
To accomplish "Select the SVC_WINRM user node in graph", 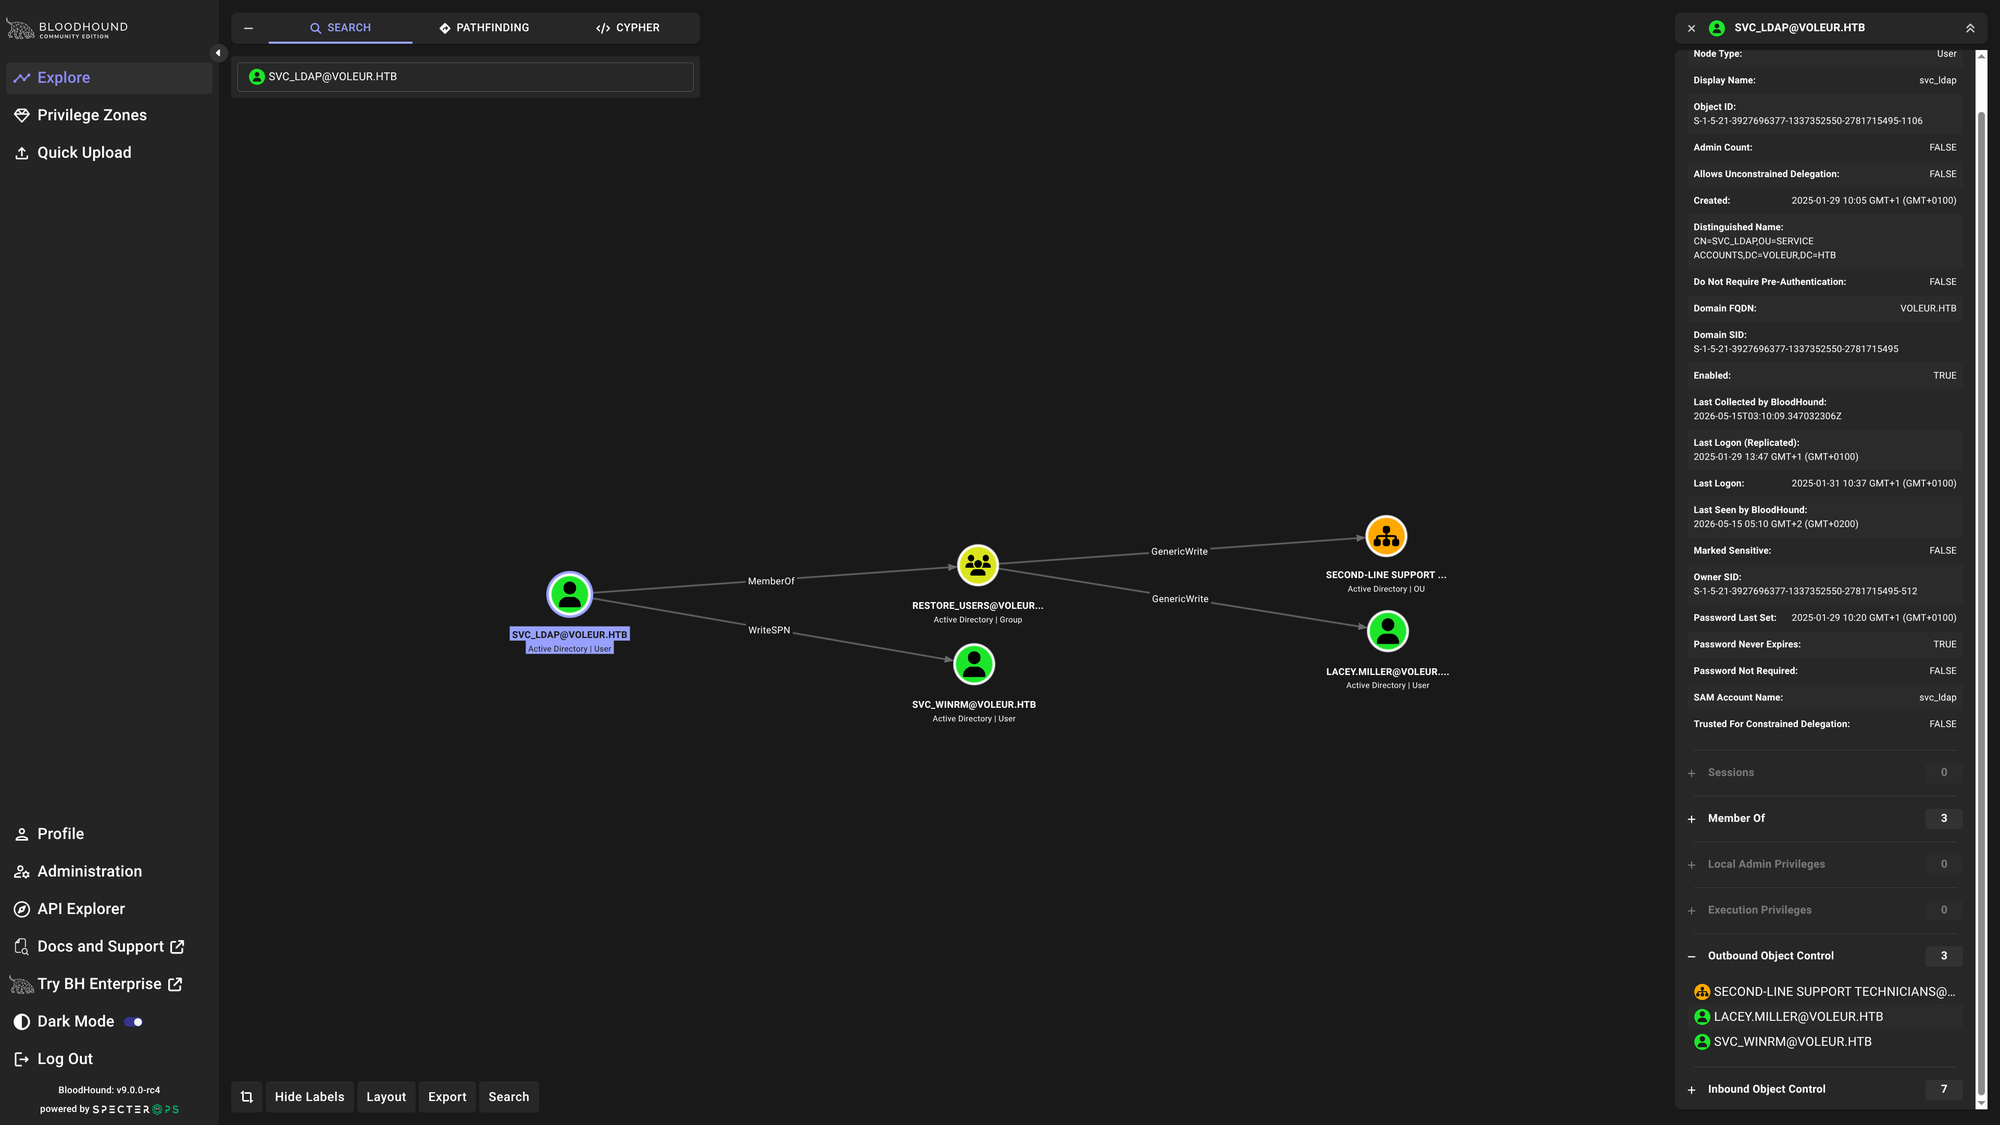I will click(974, 664).
